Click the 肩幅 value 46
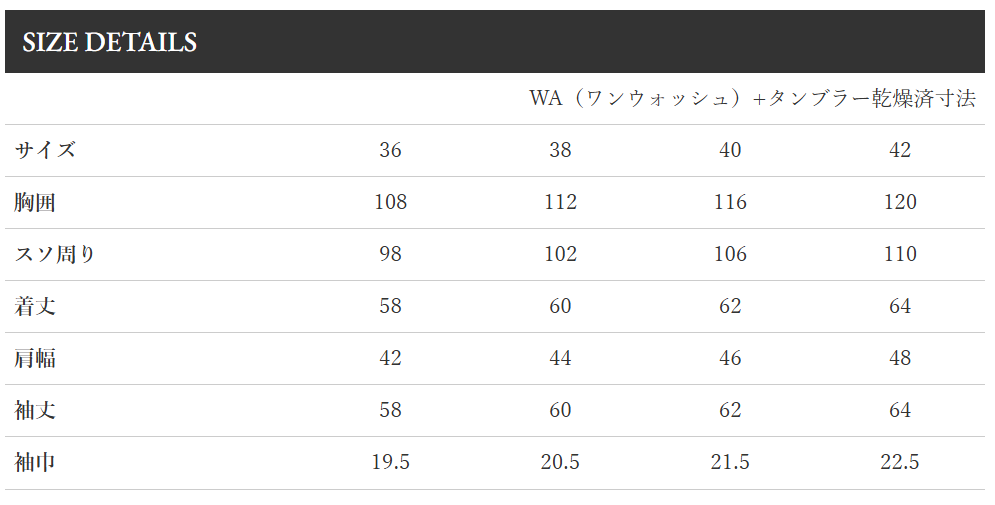This screenshot has height=505, width=995. (730, 359)
